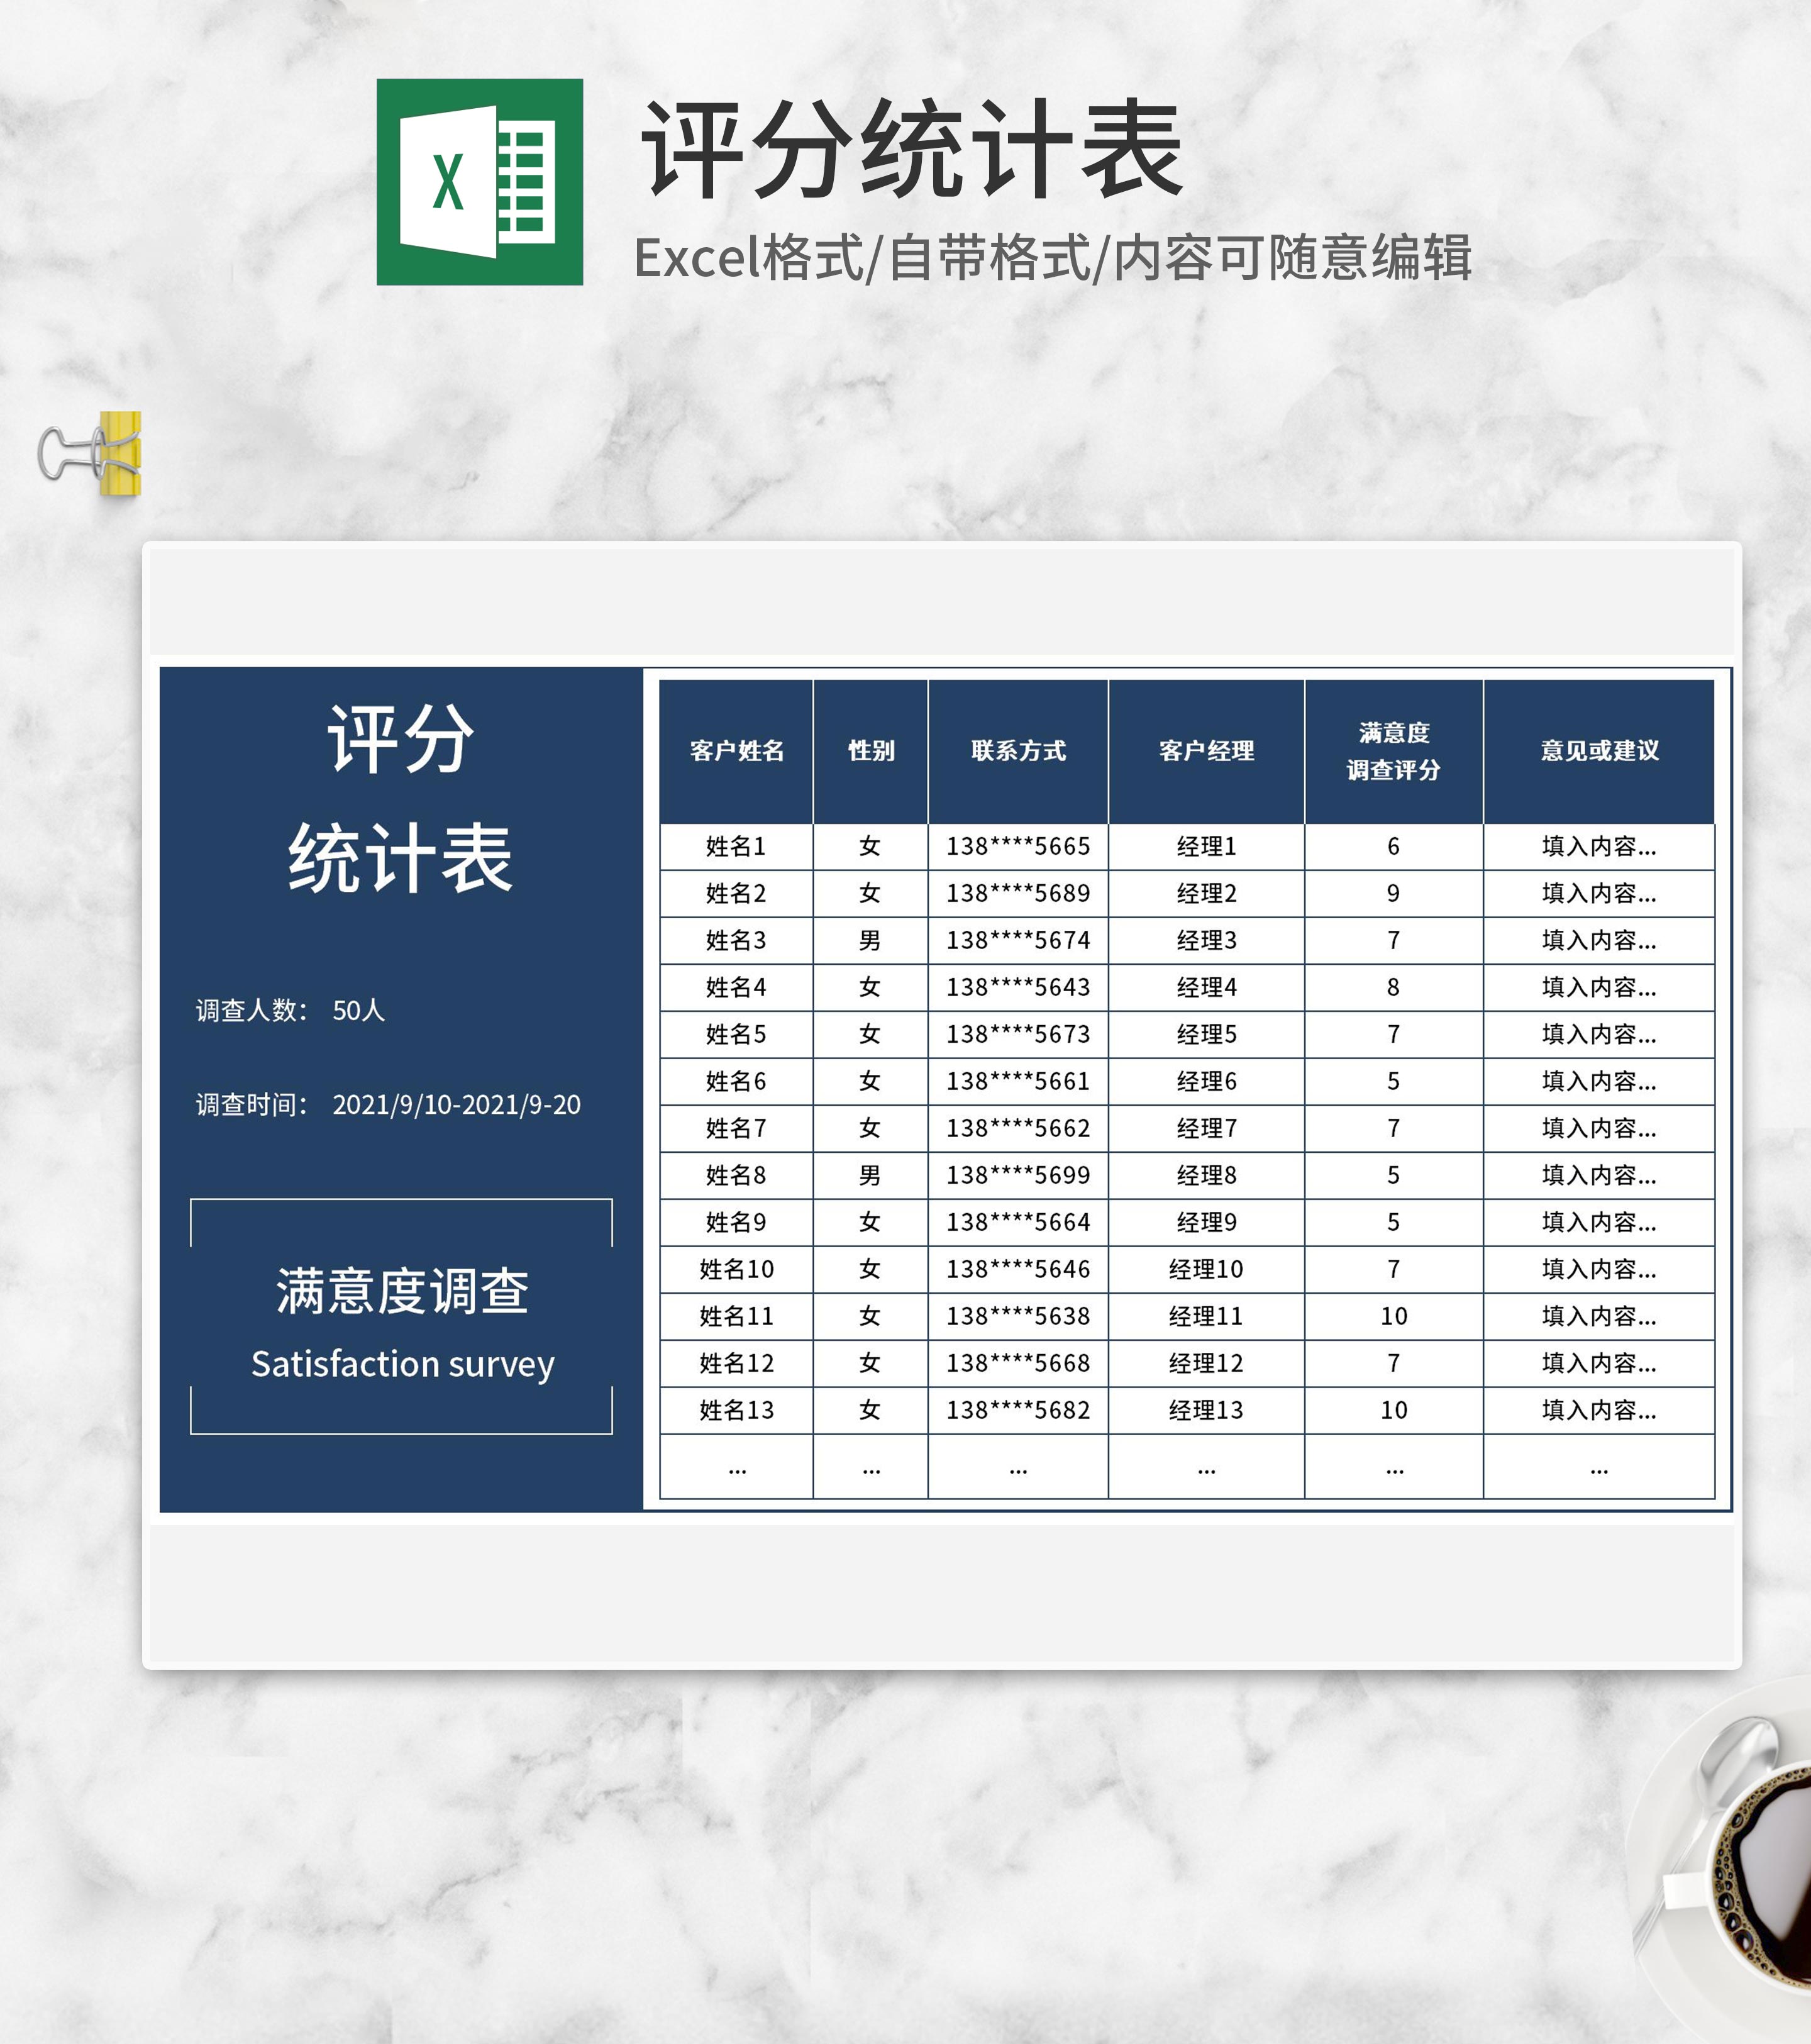Select the 客户姓名 column header
1811x2044 pixels.
[x=736, y=751]
